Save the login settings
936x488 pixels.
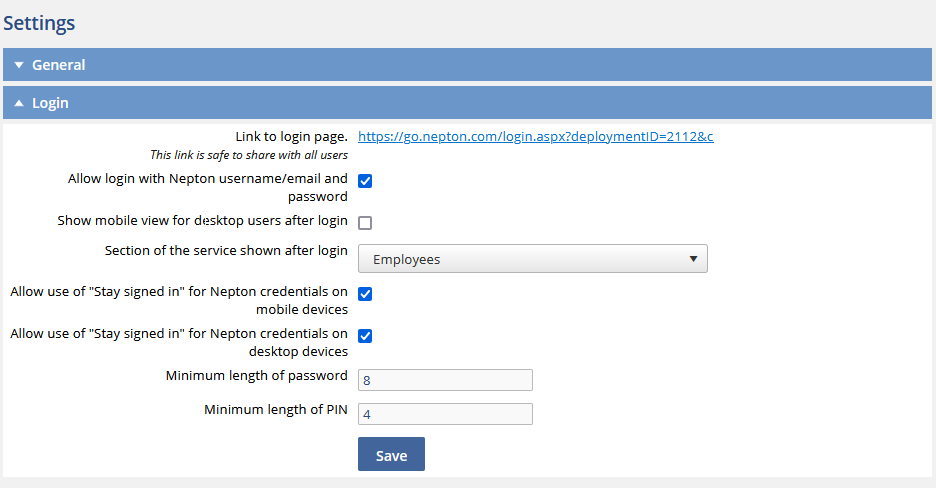[392, 454]
